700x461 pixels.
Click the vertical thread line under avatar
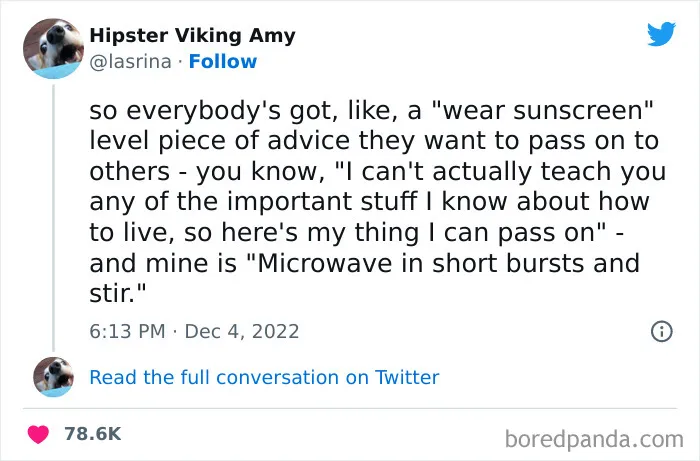pos(54,218)
